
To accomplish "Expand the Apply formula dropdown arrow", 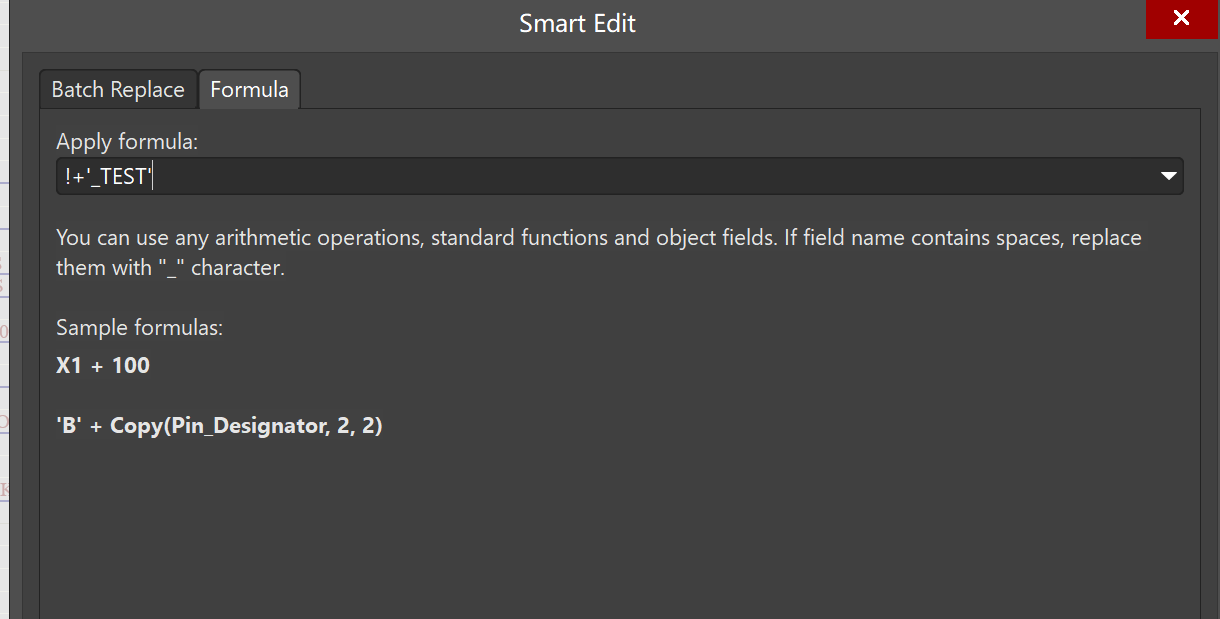I will (x=1167, y=176).
